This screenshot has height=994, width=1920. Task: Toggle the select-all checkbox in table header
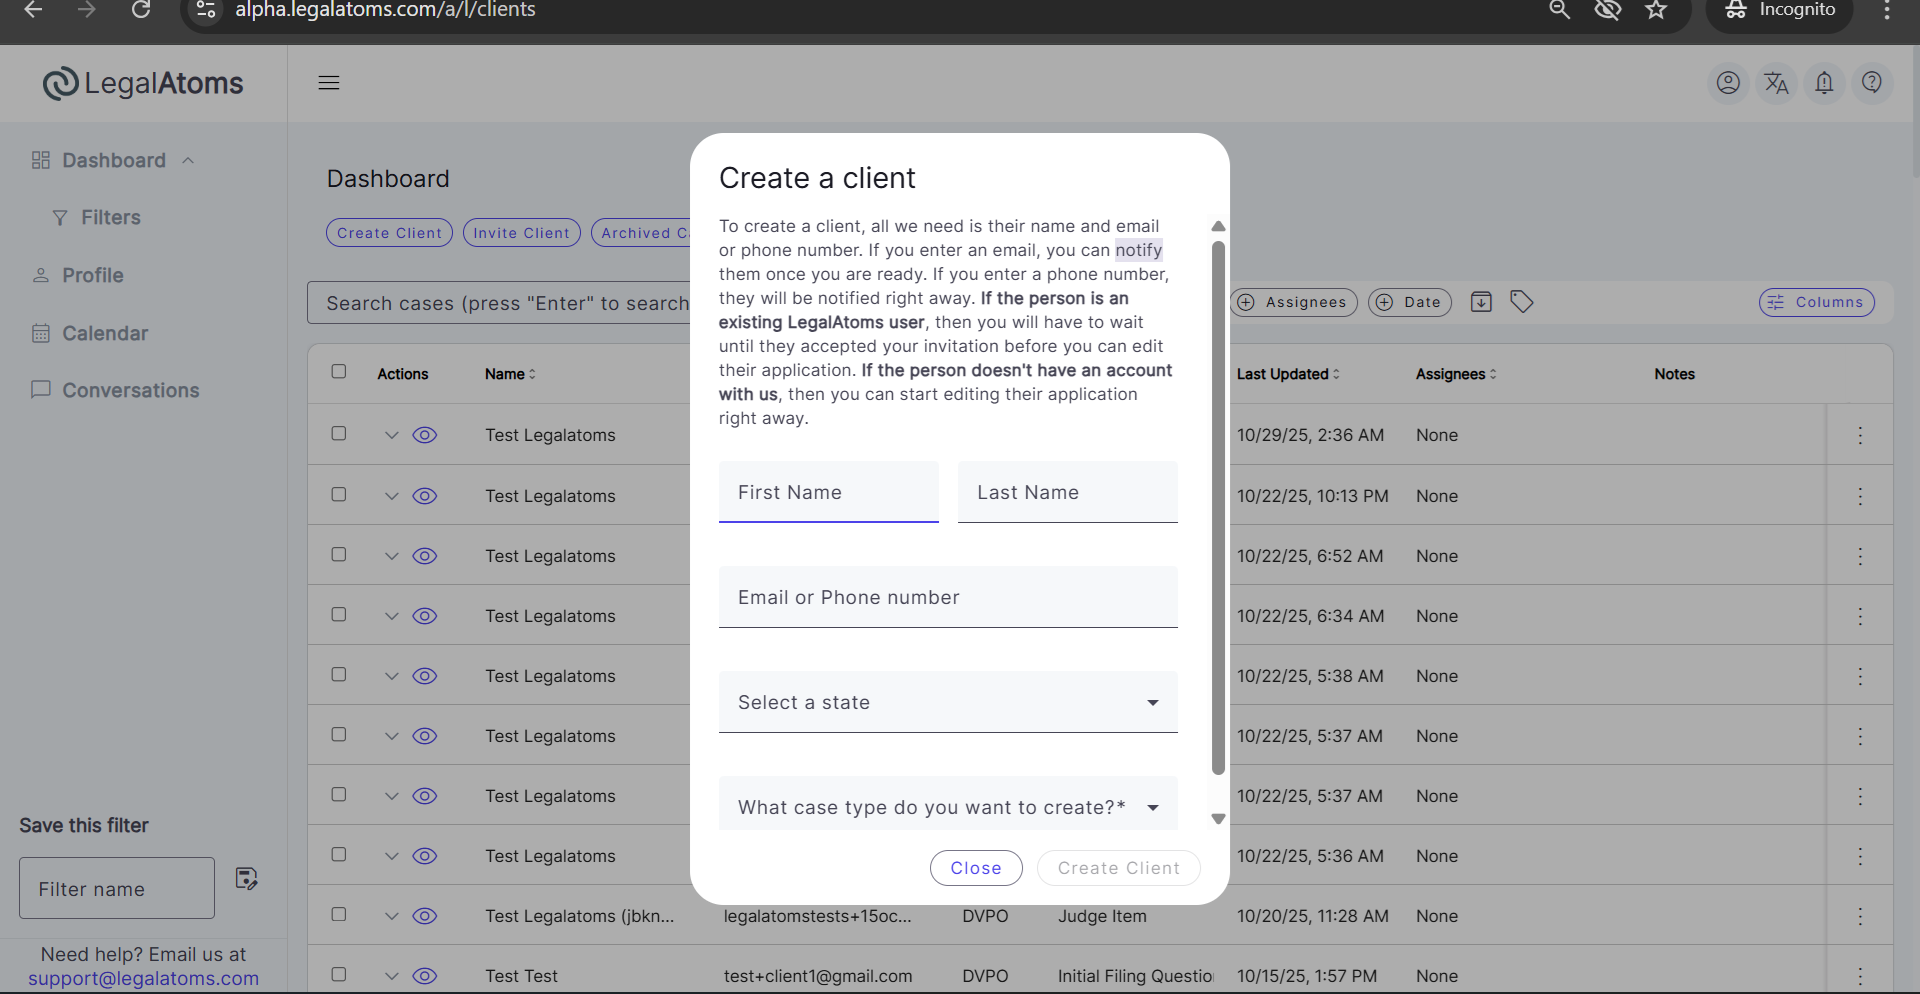click(x=339, y=372)
